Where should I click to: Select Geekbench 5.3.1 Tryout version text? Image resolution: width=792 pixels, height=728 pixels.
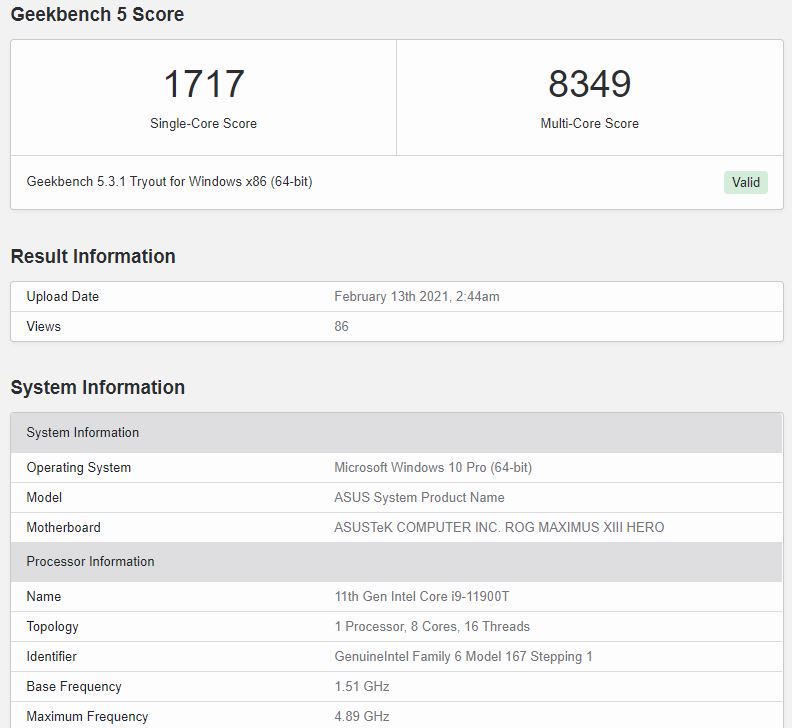tap(169, 181)
